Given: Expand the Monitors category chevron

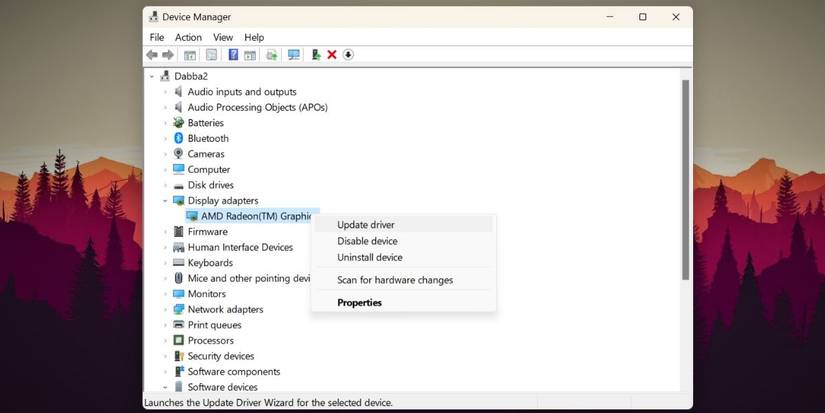Looking at the screenshot, I should pyautogui.click(x=165, y=294).
